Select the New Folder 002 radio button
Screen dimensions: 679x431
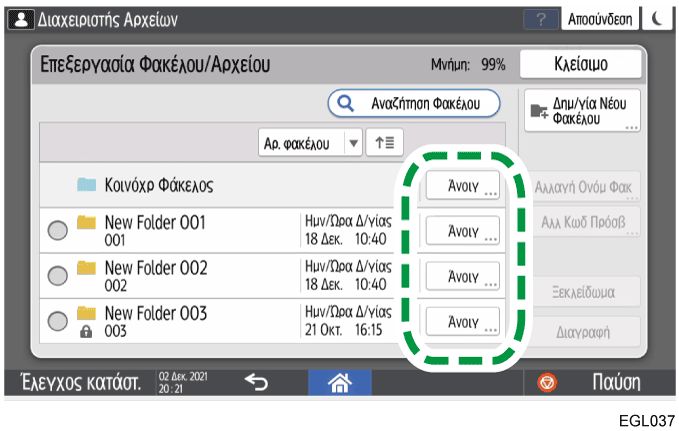(x=58, y=275)
